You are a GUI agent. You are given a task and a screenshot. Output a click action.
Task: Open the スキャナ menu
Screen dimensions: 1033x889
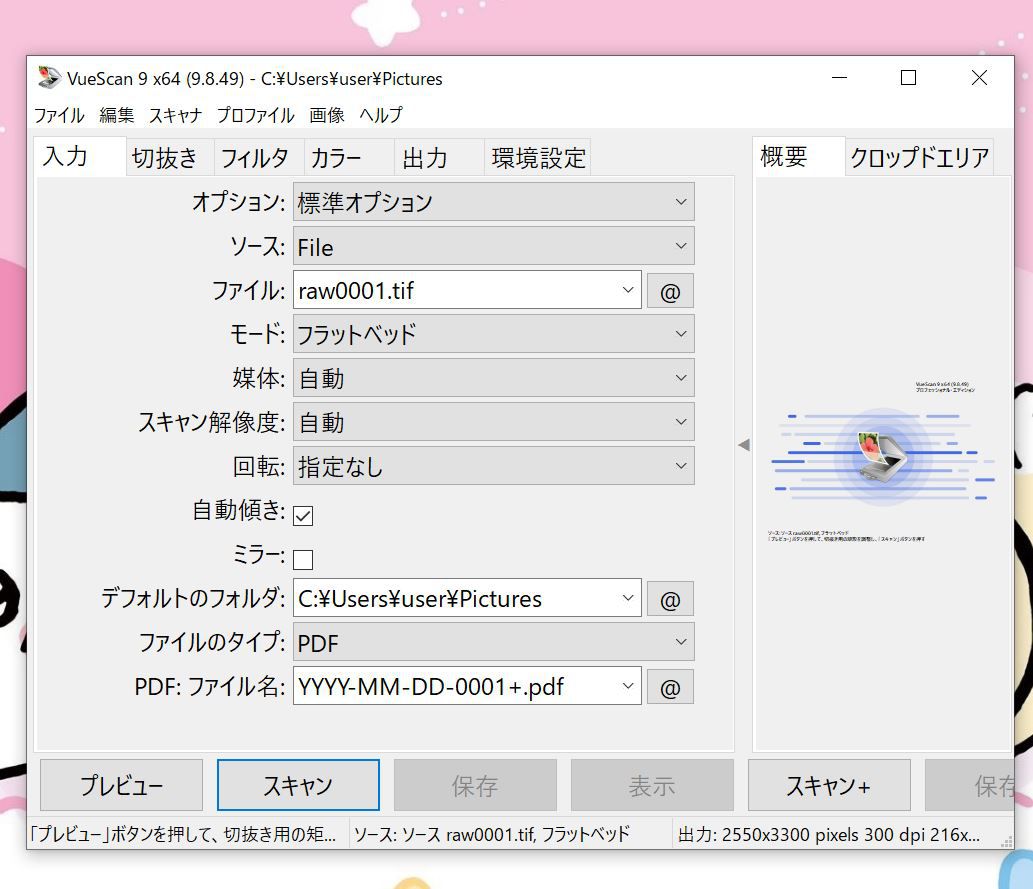[x=175, y=115]
